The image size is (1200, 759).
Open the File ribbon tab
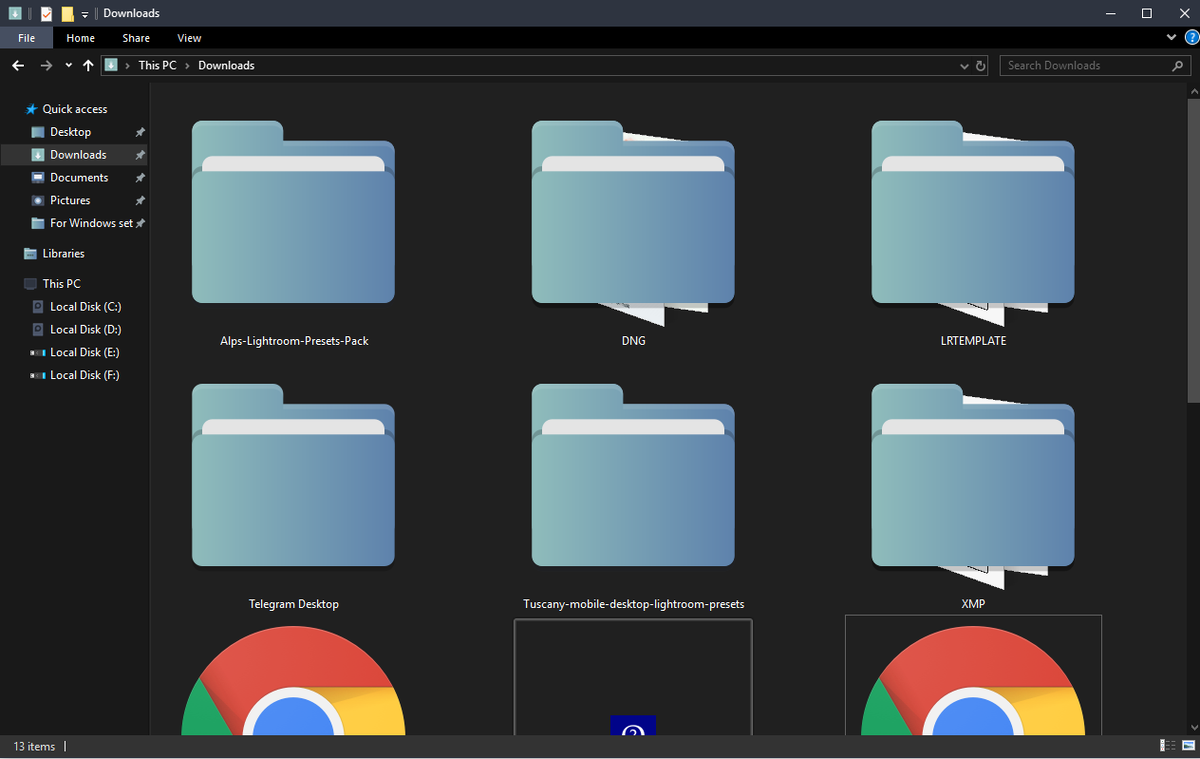(26, 38)
